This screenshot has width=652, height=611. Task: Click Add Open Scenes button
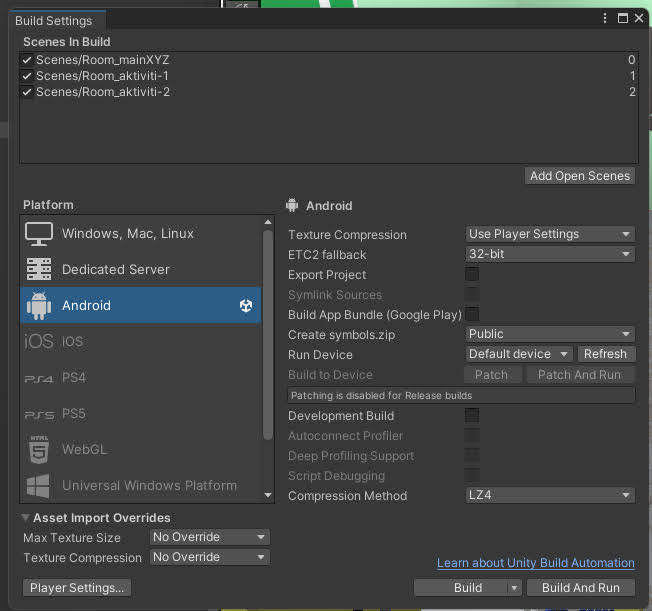tap(580, 176)
